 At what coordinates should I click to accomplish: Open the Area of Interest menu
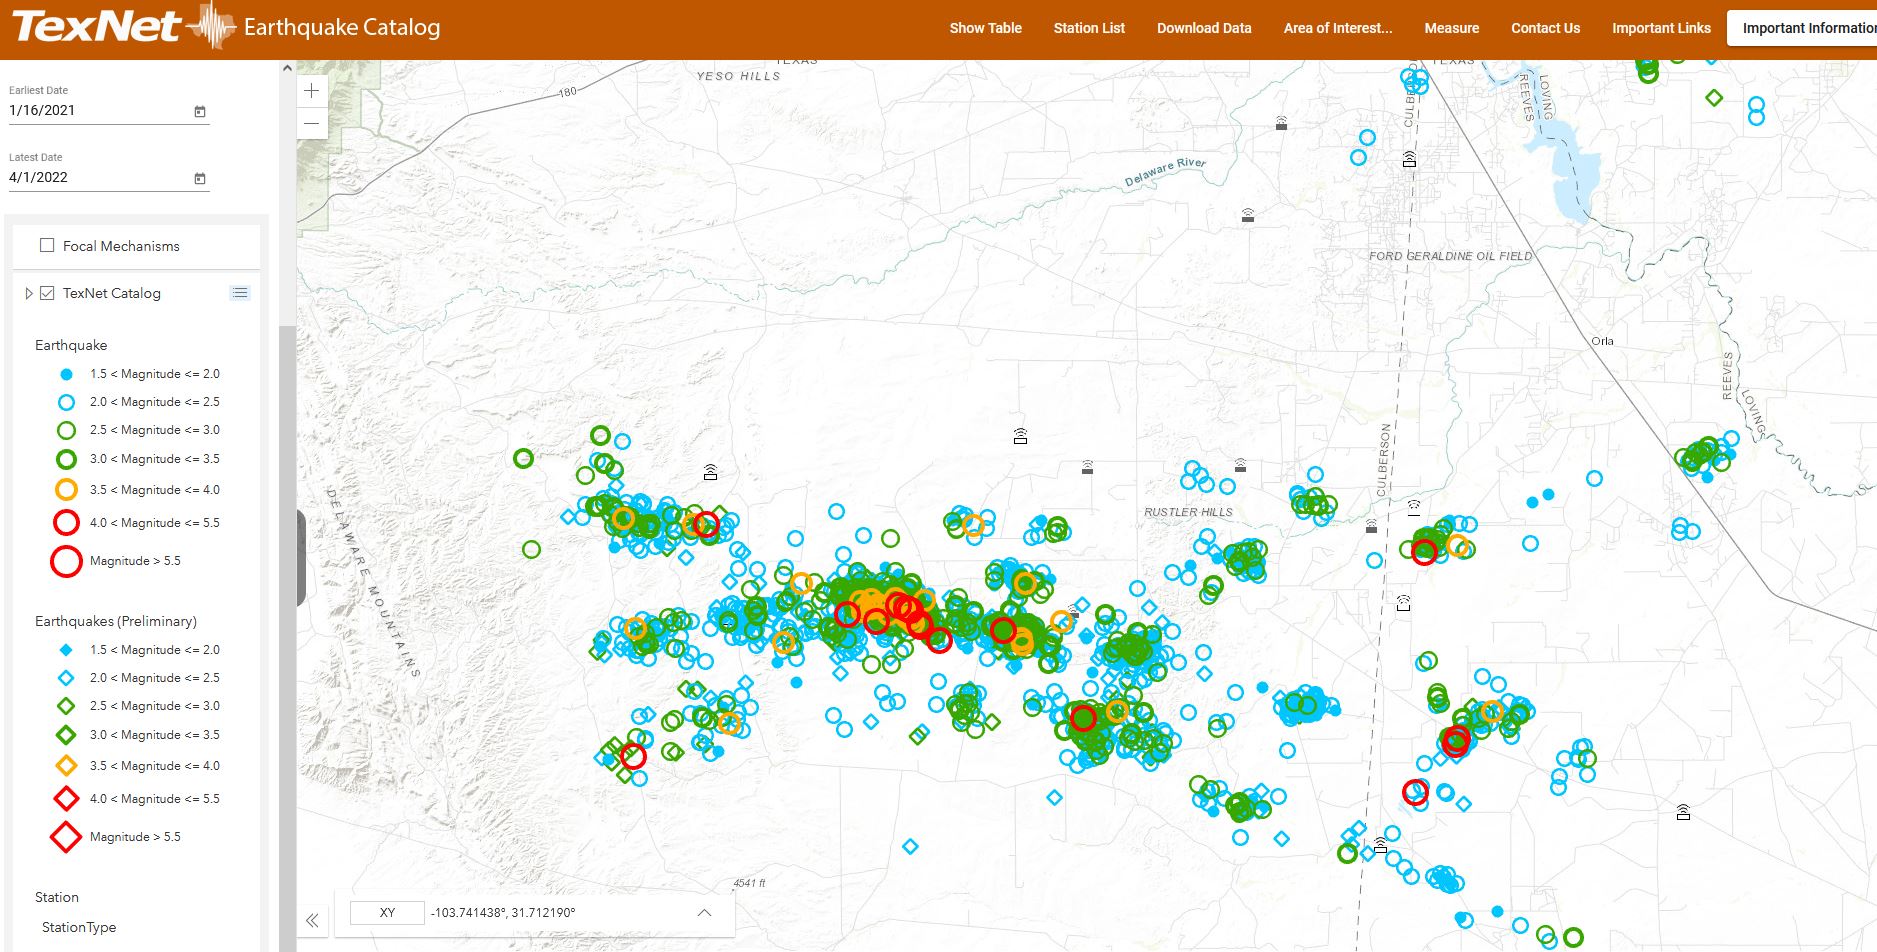tap(1338, 28)
